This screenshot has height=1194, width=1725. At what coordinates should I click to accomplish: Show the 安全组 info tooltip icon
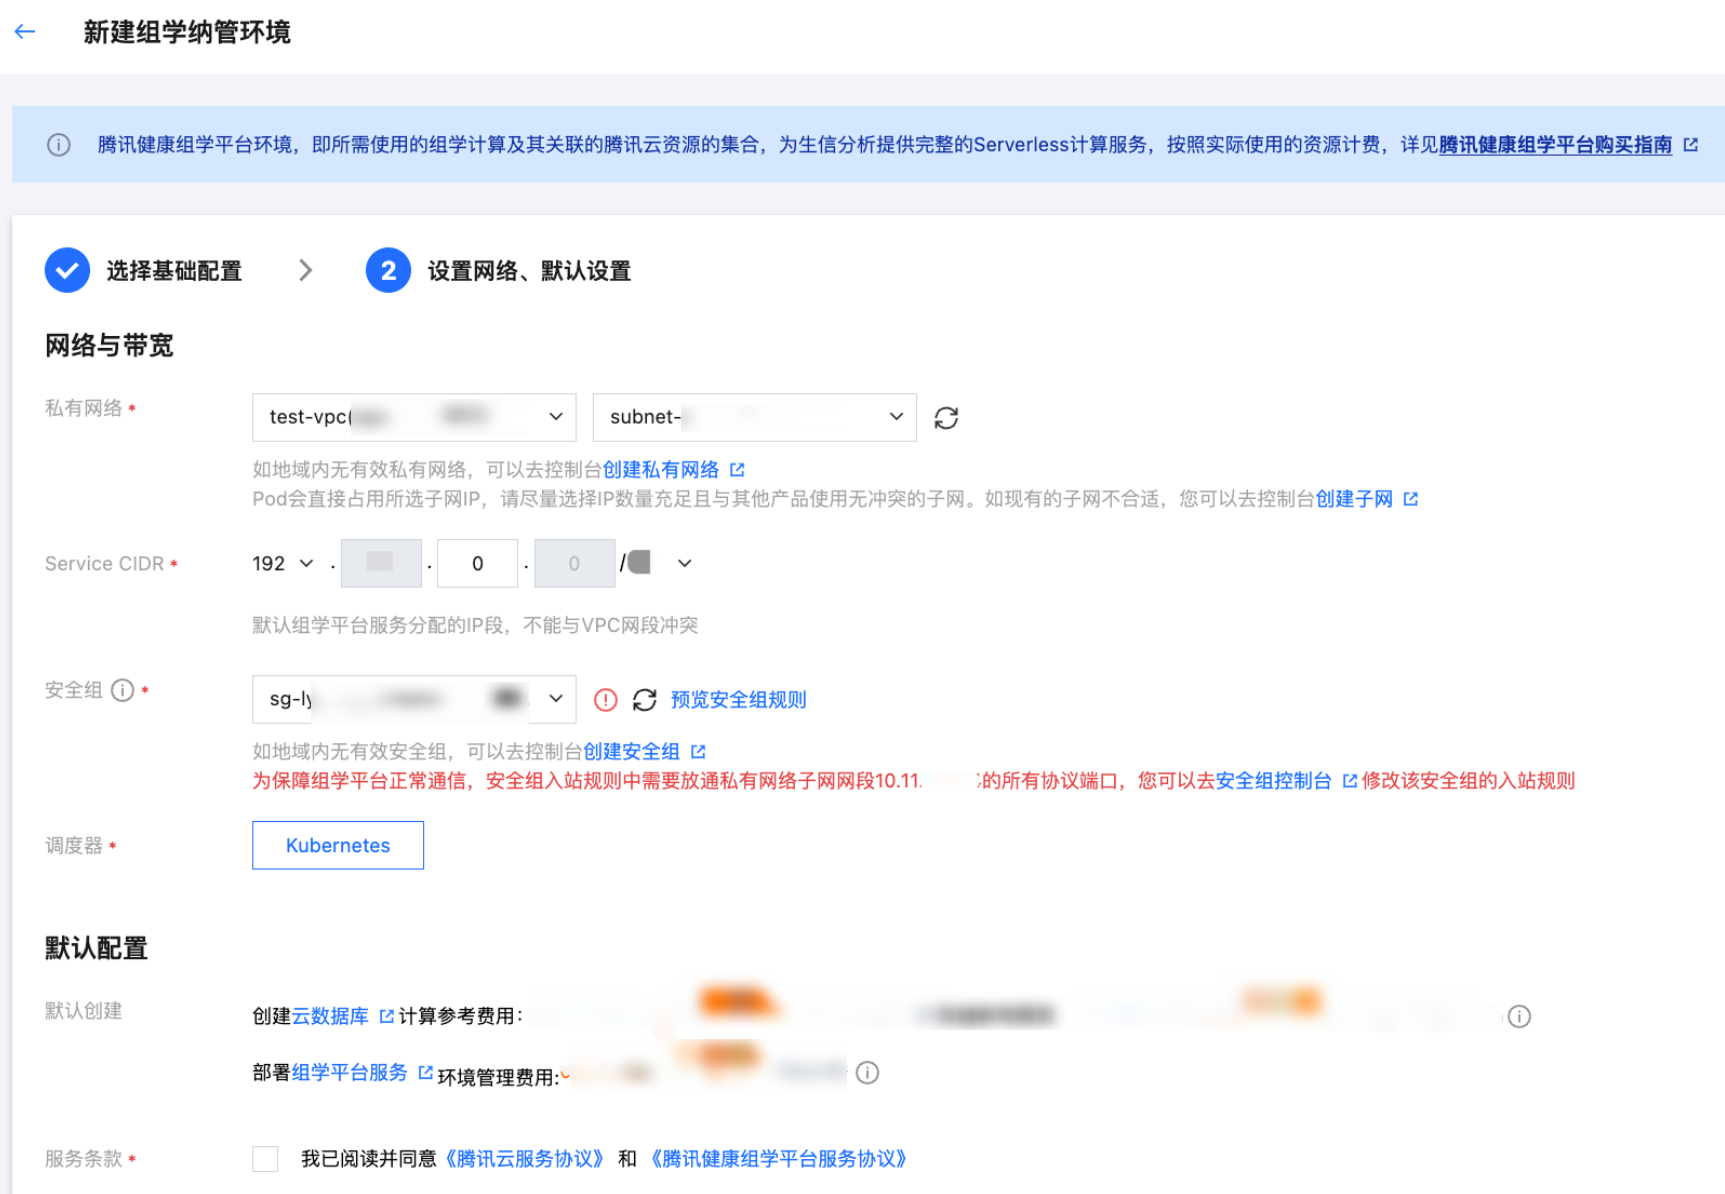[122, 690]
